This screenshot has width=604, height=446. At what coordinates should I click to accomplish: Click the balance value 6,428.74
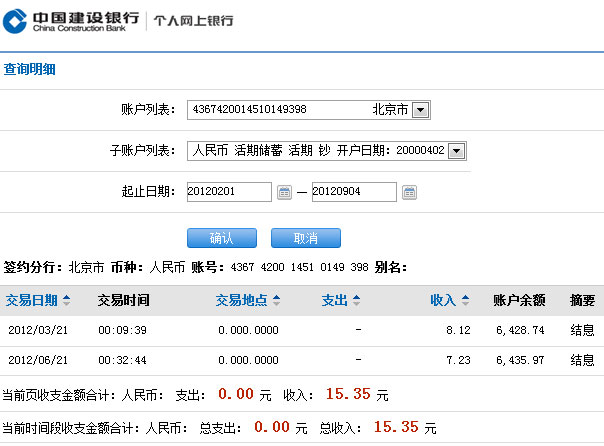tap(520, 330)
